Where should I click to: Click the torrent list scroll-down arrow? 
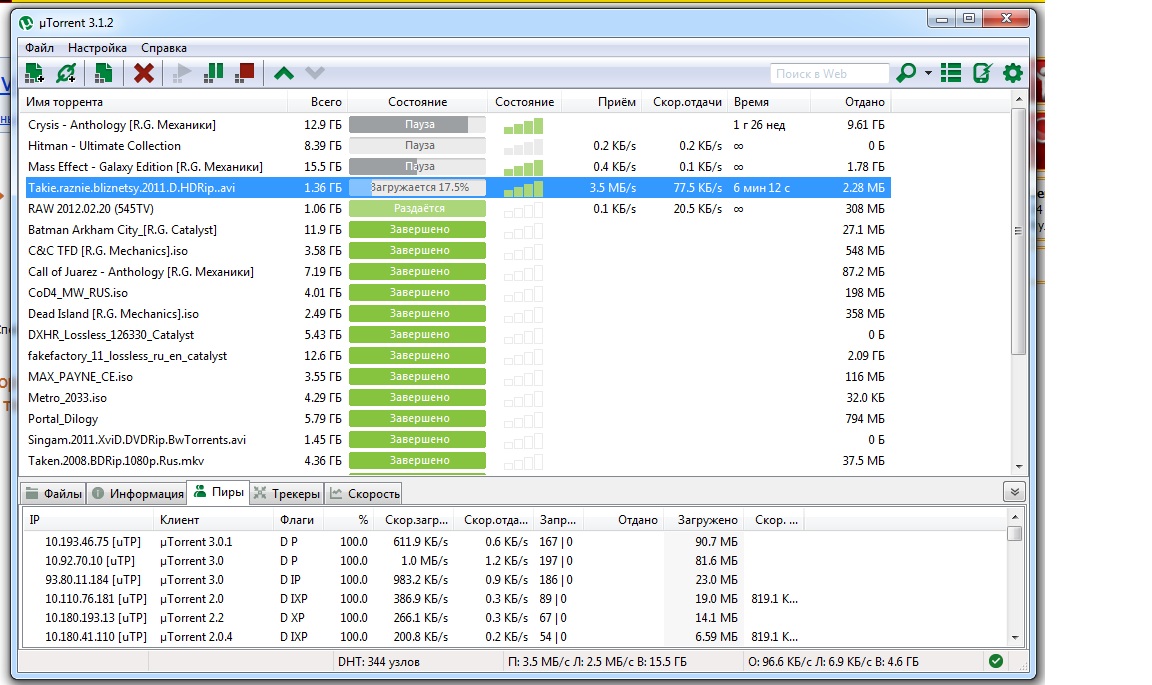[x=1018, y=466]
